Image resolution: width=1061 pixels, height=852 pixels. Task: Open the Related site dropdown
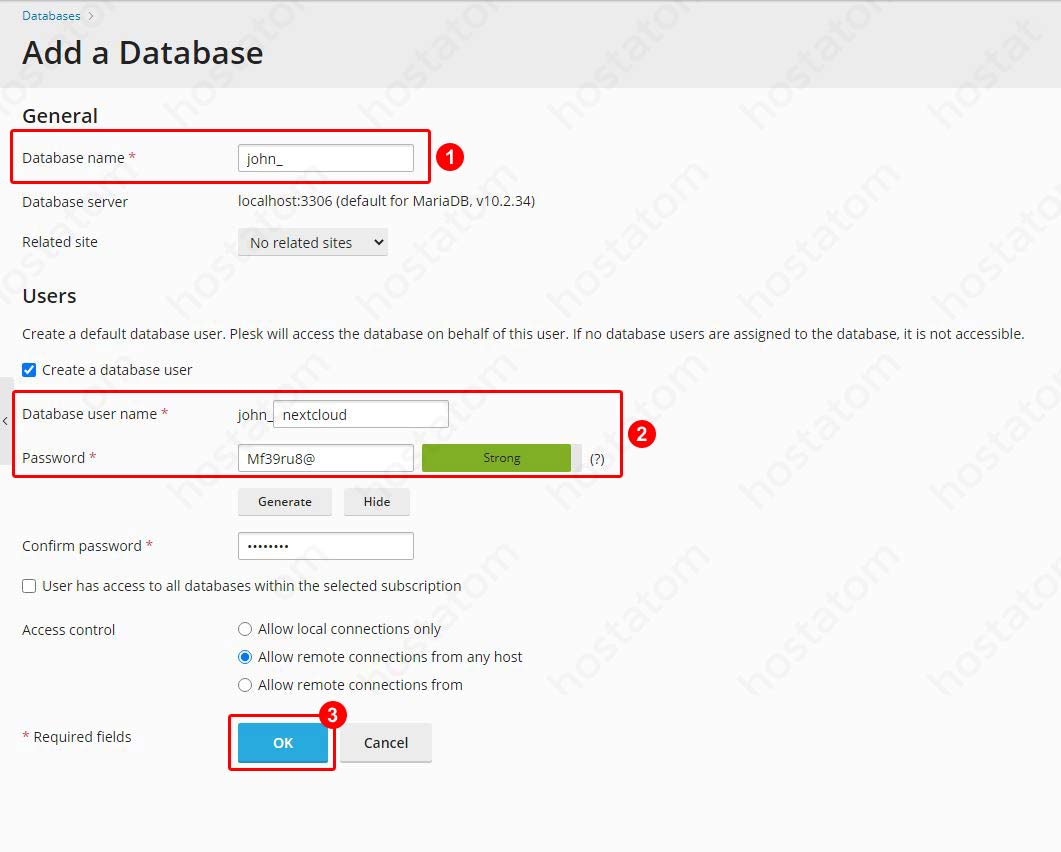(x=312, y=242)
